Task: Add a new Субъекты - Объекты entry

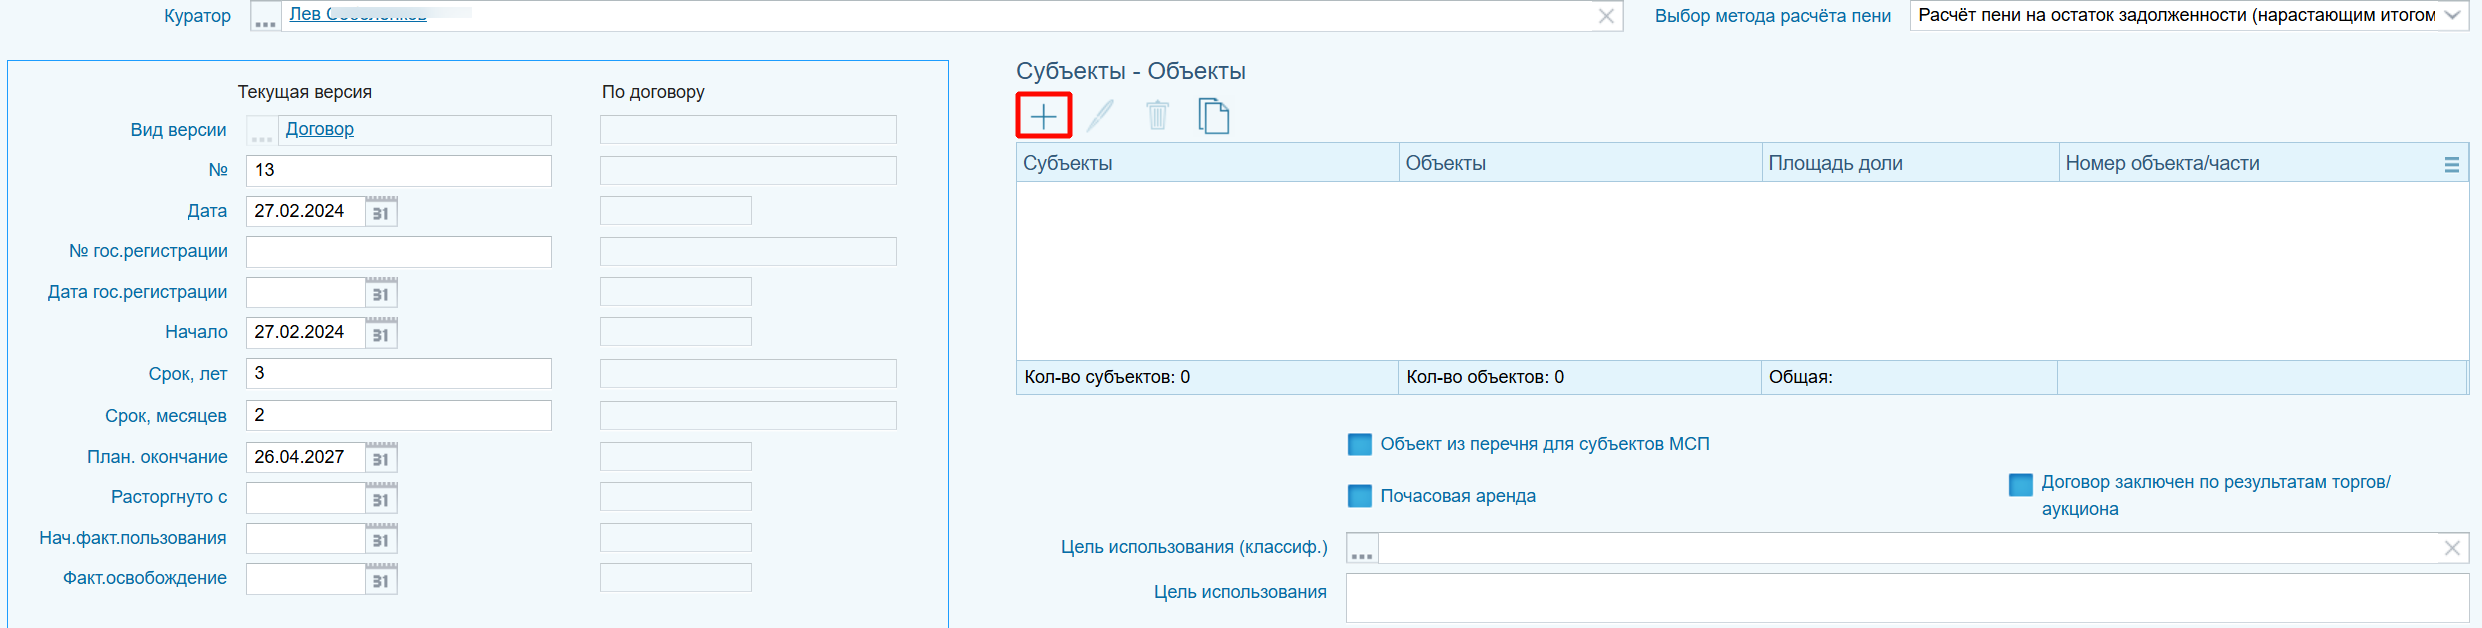Action: click(1043, 116)
